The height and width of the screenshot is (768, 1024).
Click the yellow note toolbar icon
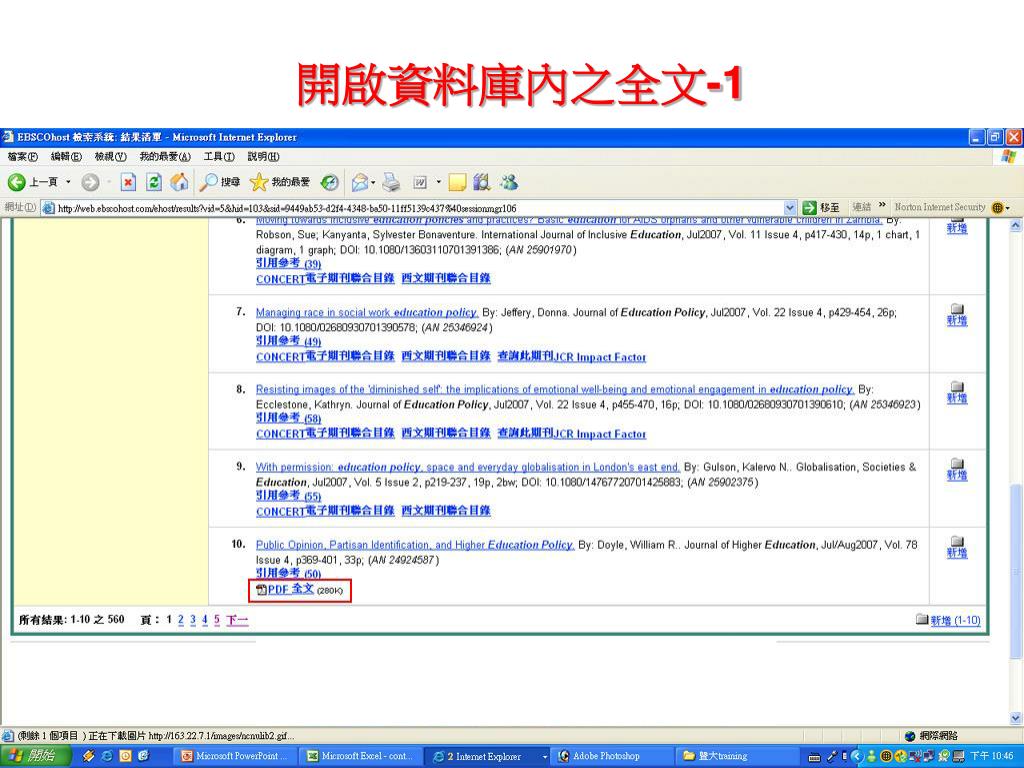coord(457,182)
